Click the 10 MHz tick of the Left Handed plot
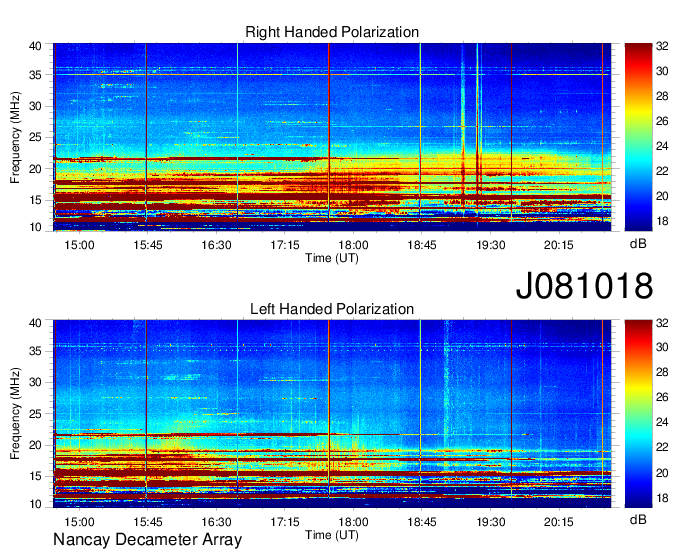680x552 pixels. 35,504
